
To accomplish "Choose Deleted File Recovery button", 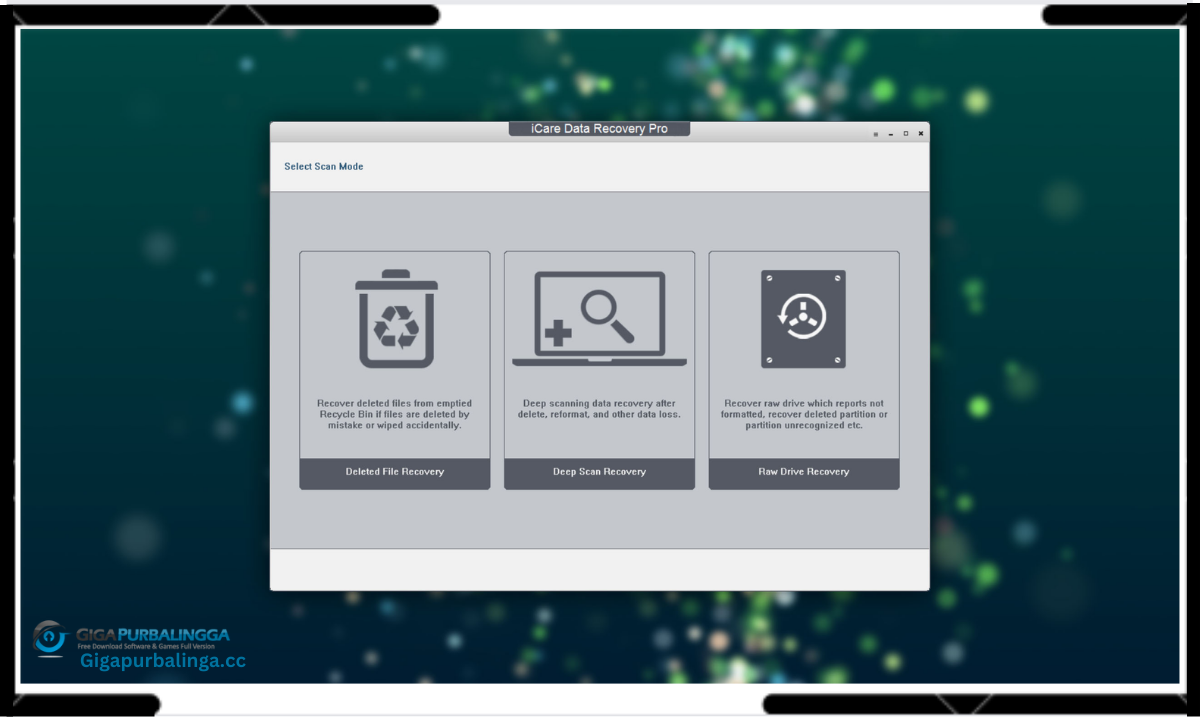I will [x=395, y=472].
